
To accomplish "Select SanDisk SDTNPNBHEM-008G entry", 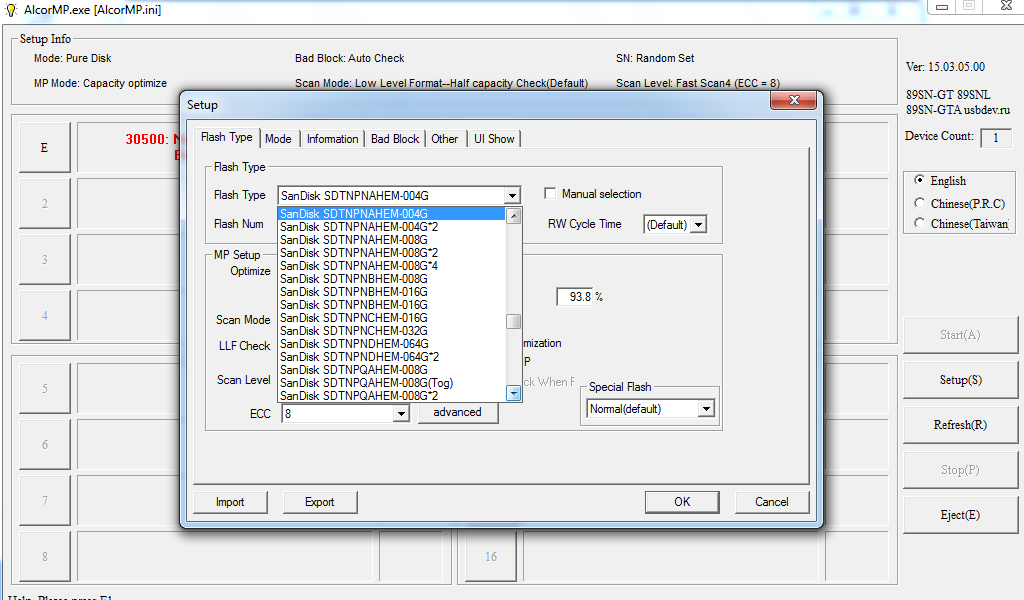I will [392, 279].
